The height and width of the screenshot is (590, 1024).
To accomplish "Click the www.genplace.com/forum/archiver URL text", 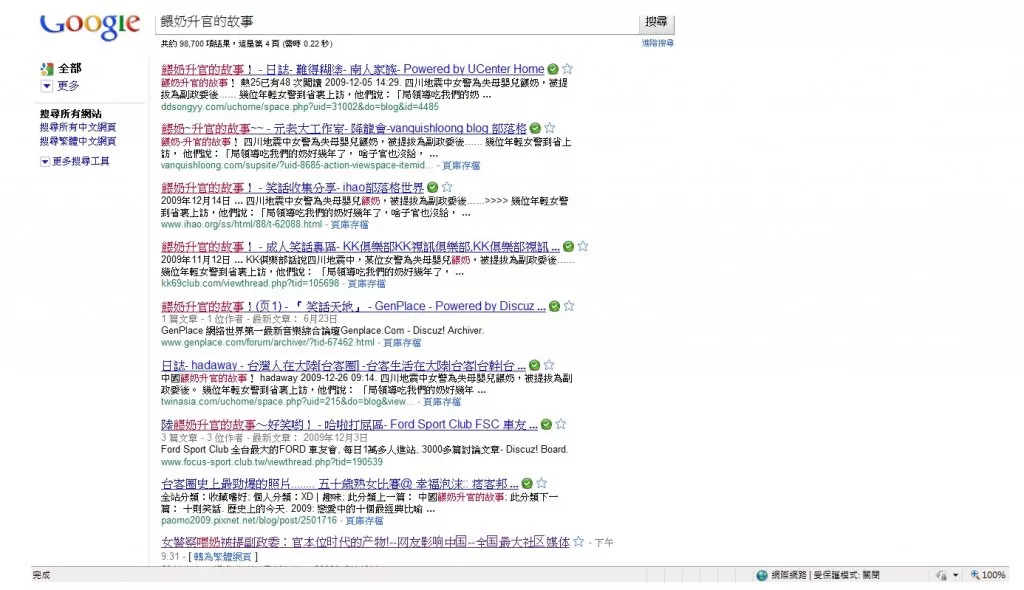I will [x=268, y=343].
